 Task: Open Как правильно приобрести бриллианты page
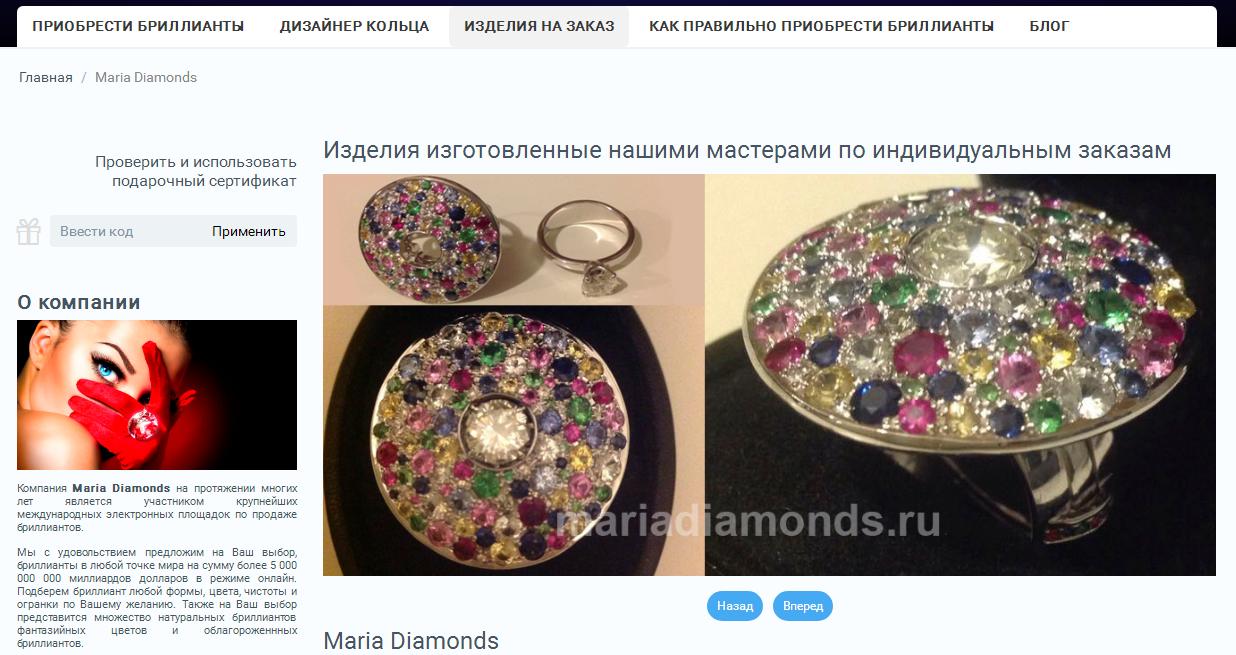coord(821,27)
